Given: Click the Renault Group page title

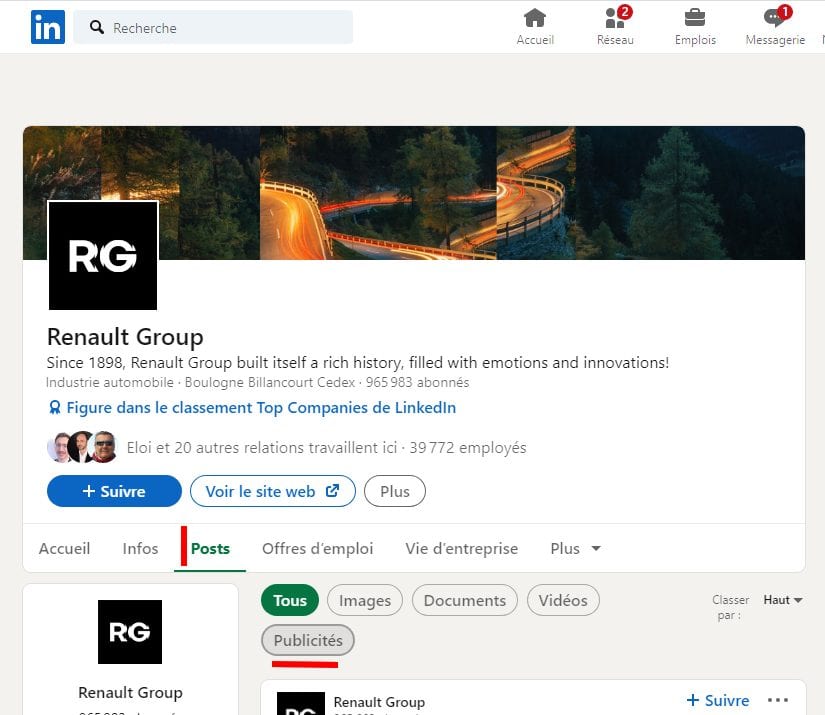Looking at the screenshot, I should 125,337.
